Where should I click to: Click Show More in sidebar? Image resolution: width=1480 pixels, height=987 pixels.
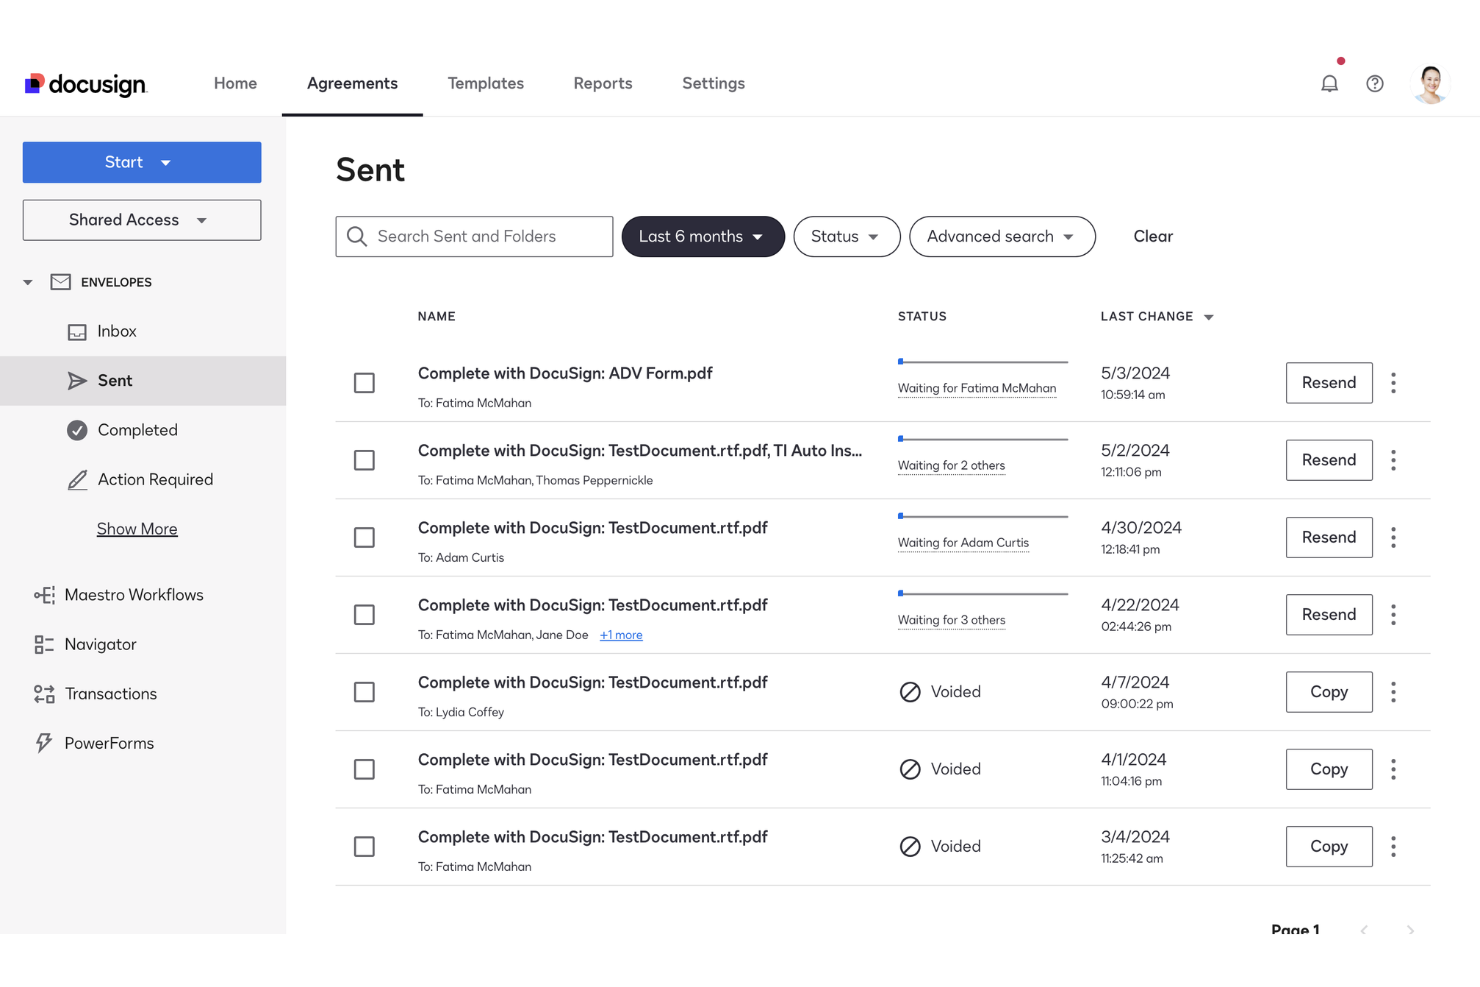137,529
